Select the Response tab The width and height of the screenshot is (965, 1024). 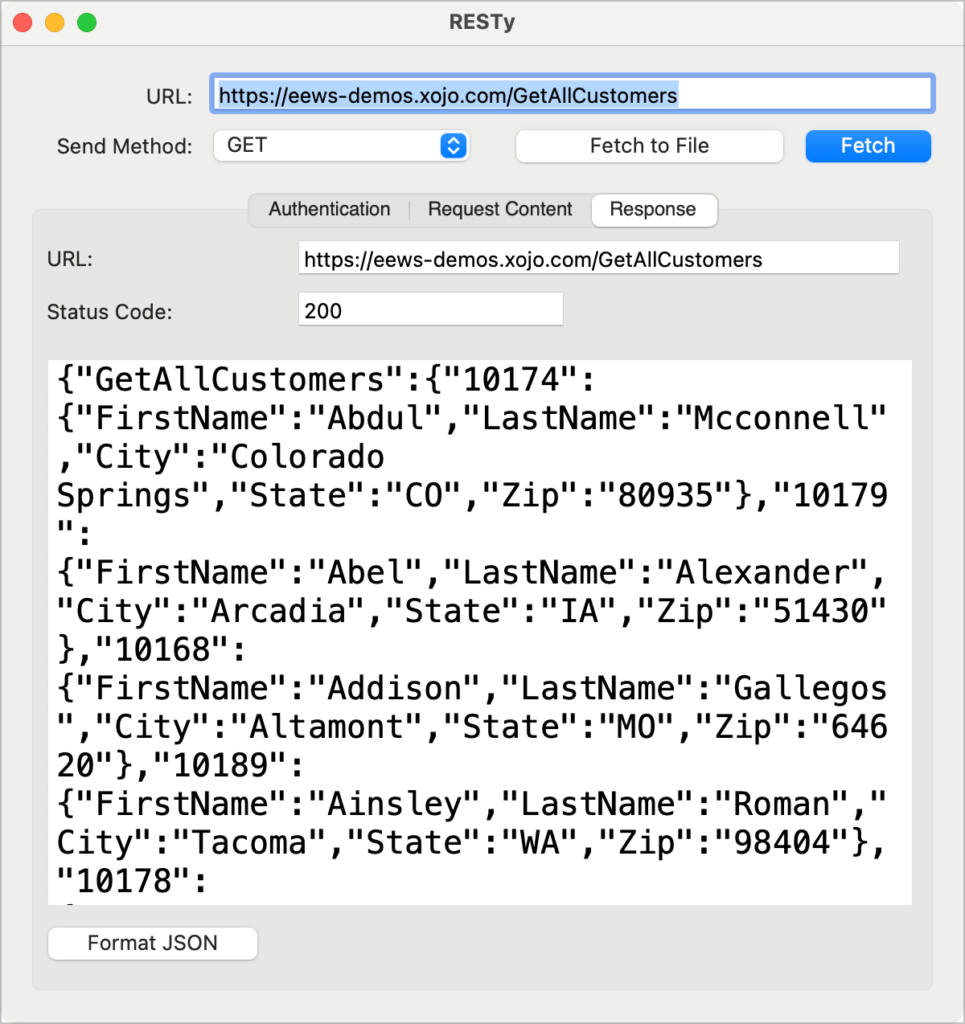pyautogui.click(x=654, y=210)
